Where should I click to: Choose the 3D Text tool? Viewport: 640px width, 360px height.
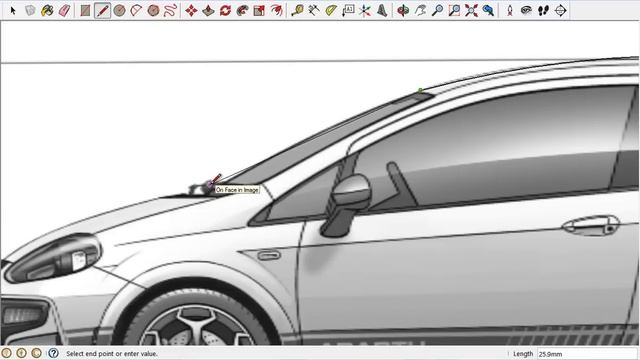(x=382, y=11)
